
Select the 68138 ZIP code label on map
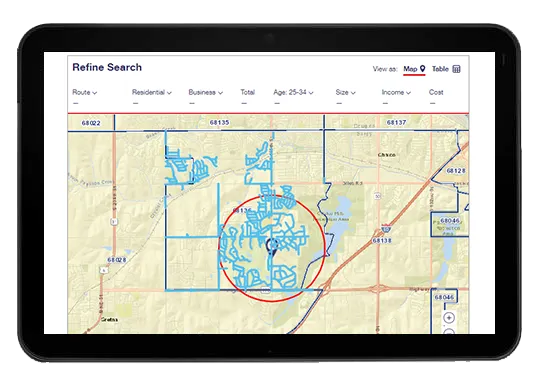point(381,241)
